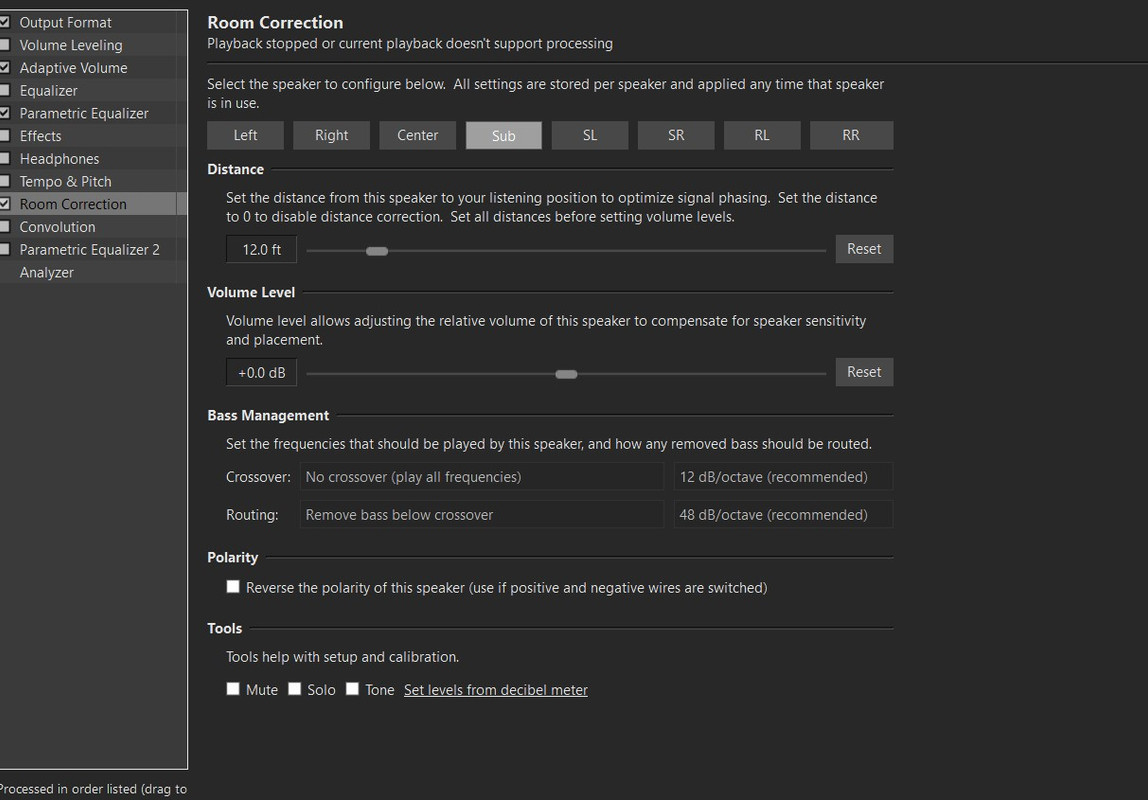Screen dimensions: 1148x800
Task: Enable the Headphones checkbox
Action: 4,158
